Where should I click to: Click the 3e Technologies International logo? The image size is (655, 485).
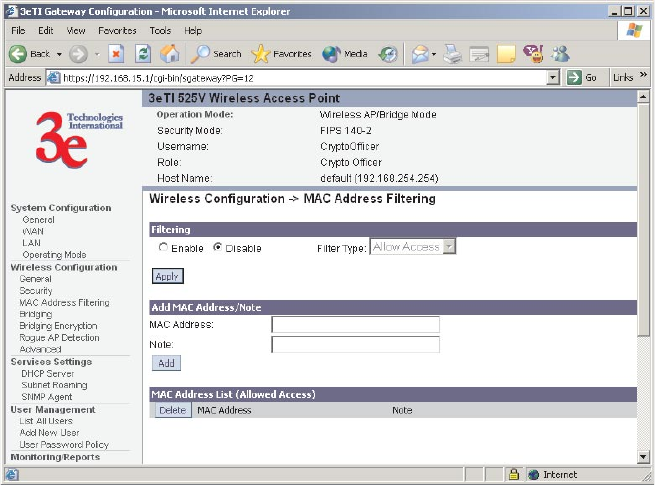tap(79, 140)
